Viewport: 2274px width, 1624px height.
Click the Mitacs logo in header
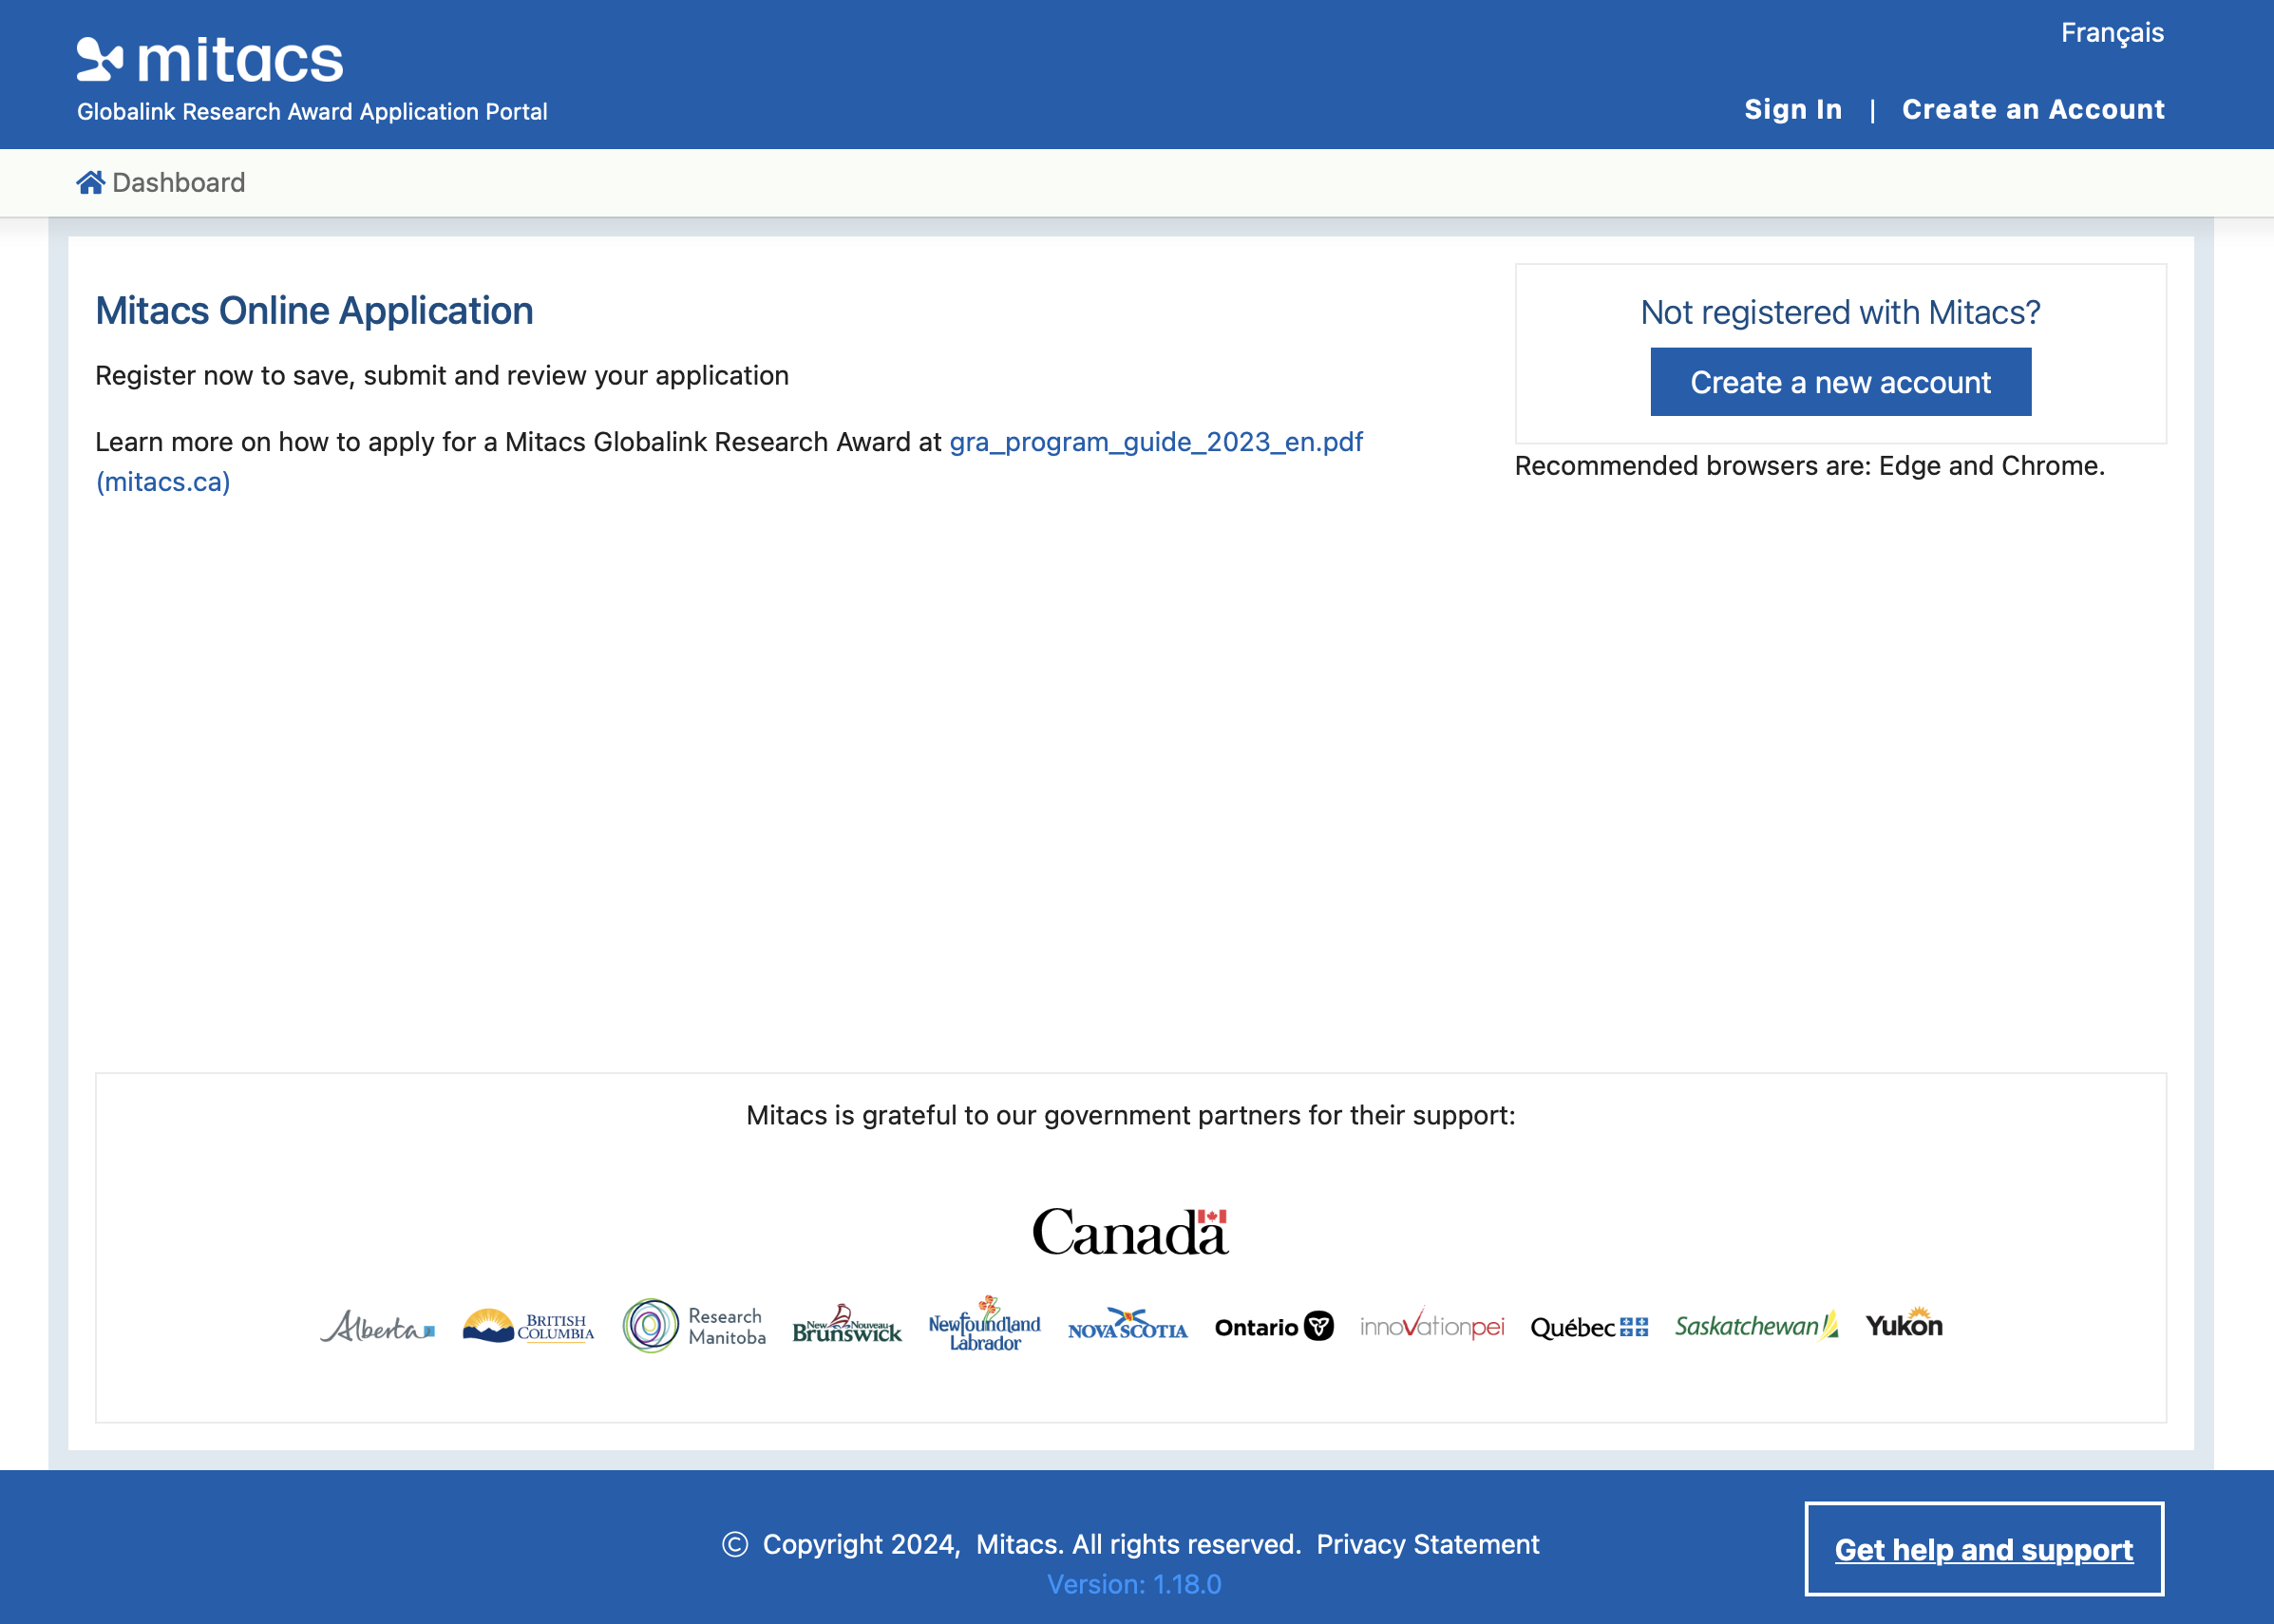point(210,60)
